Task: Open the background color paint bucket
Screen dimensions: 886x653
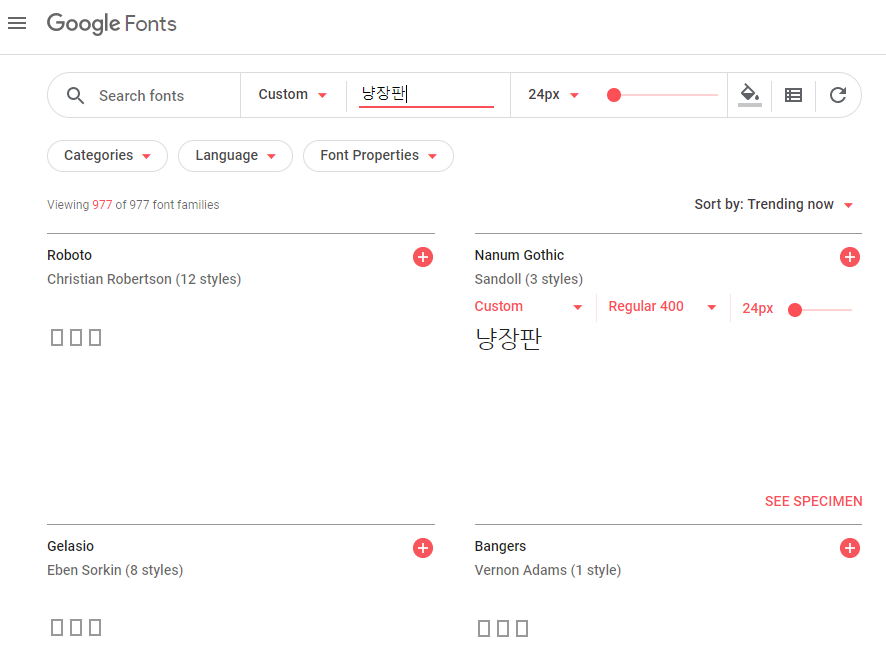Action: click(750, 95)
